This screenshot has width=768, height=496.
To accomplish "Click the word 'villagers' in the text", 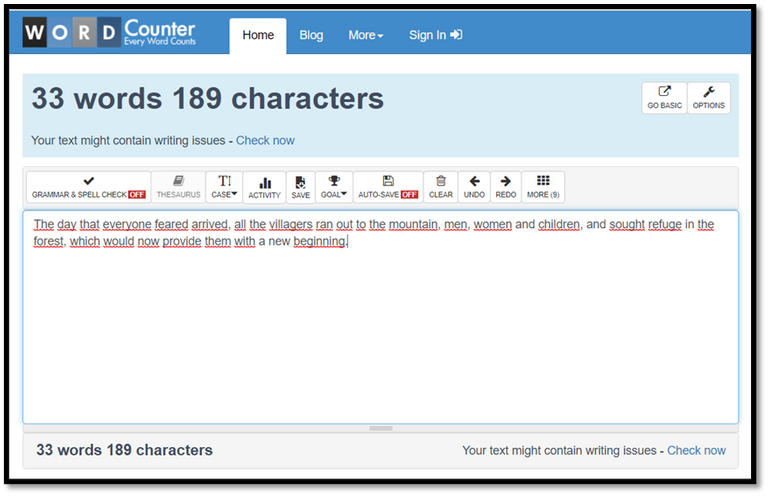I will (290, 224).
